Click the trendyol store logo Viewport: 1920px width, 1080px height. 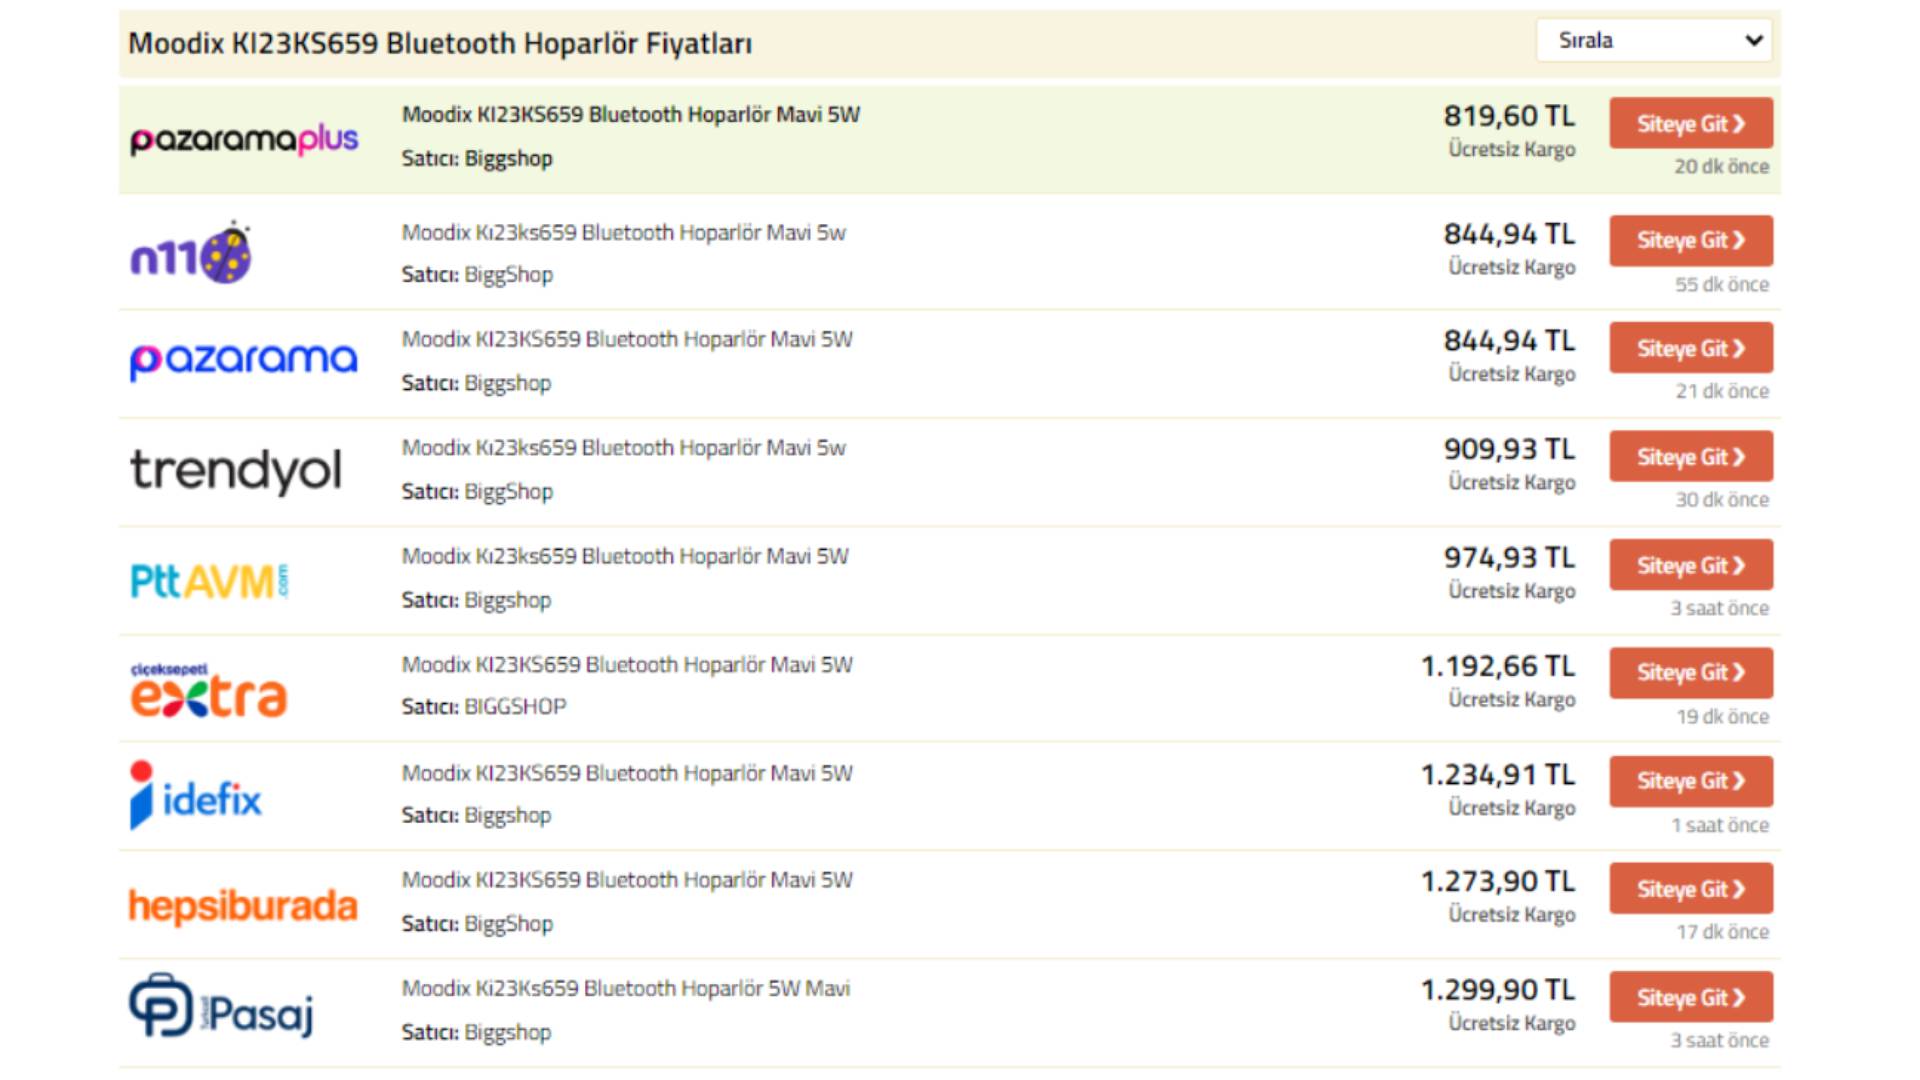click(236, 470)
